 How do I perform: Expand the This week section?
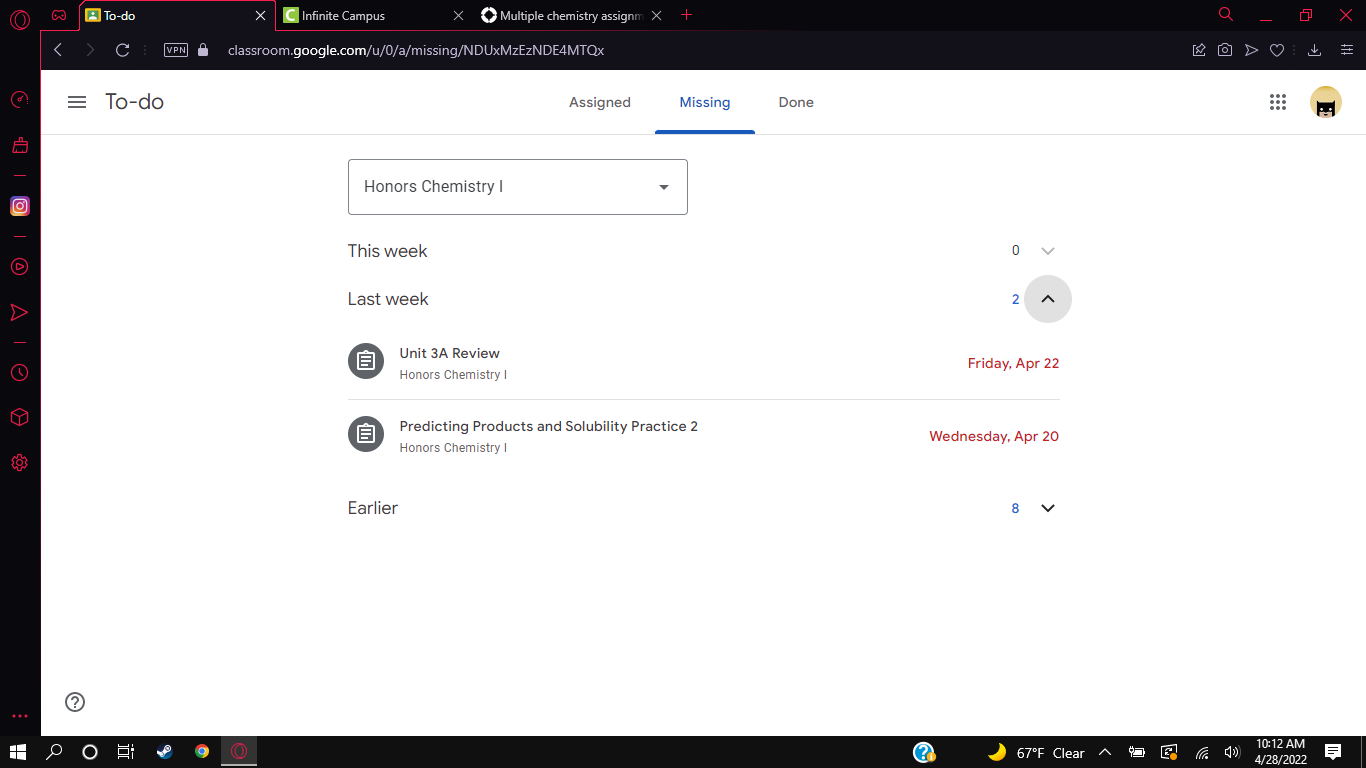click(1048, 251)
